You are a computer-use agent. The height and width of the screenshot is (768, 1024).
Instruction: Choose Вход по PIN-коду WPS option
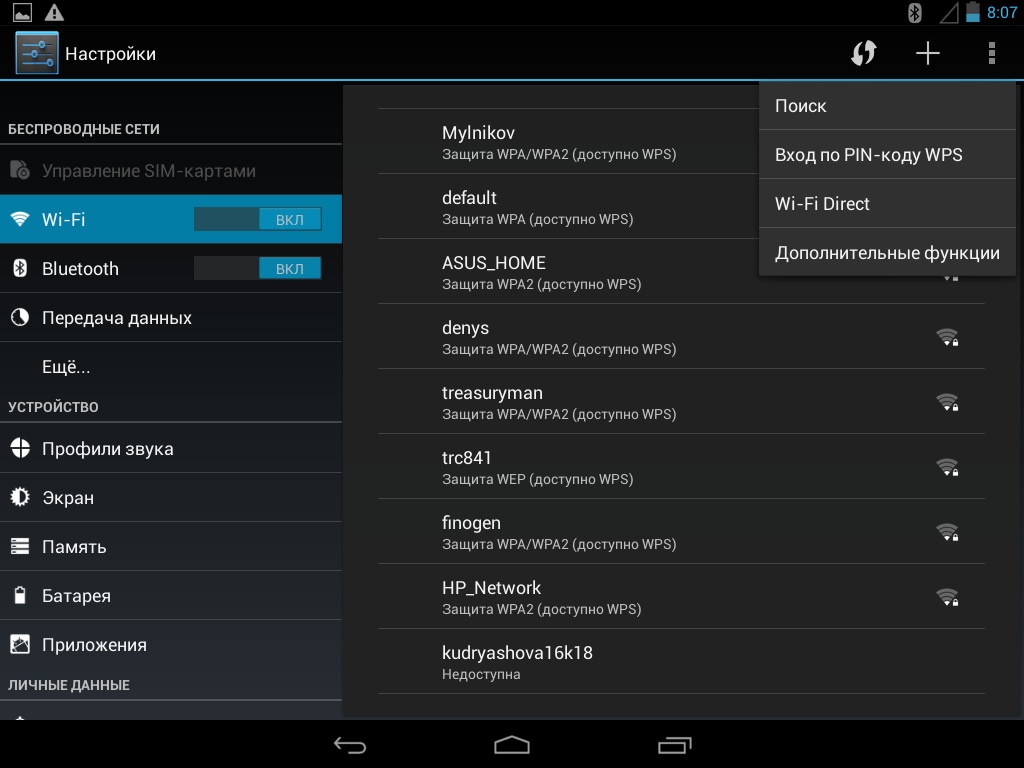pos(887,155)
